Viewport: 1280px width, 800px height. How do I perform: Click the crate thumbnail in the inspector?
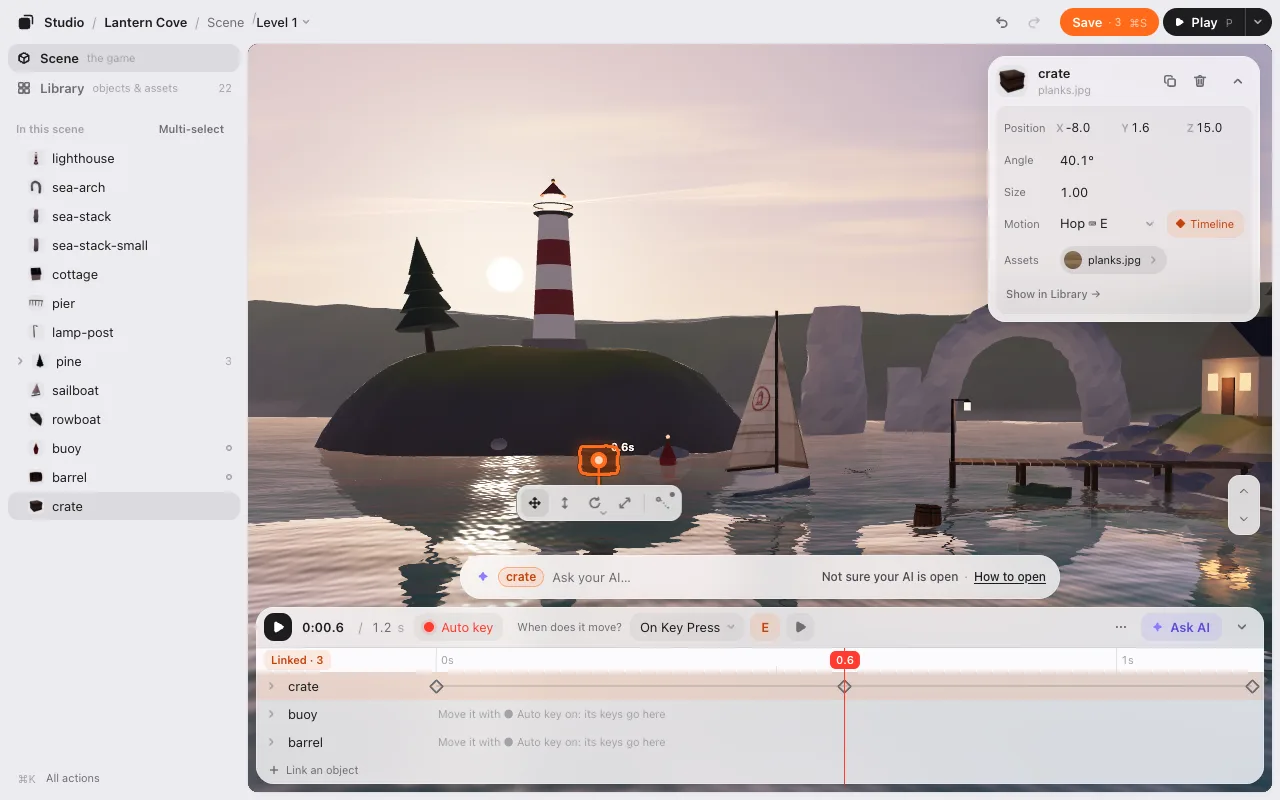point(1013,81)
